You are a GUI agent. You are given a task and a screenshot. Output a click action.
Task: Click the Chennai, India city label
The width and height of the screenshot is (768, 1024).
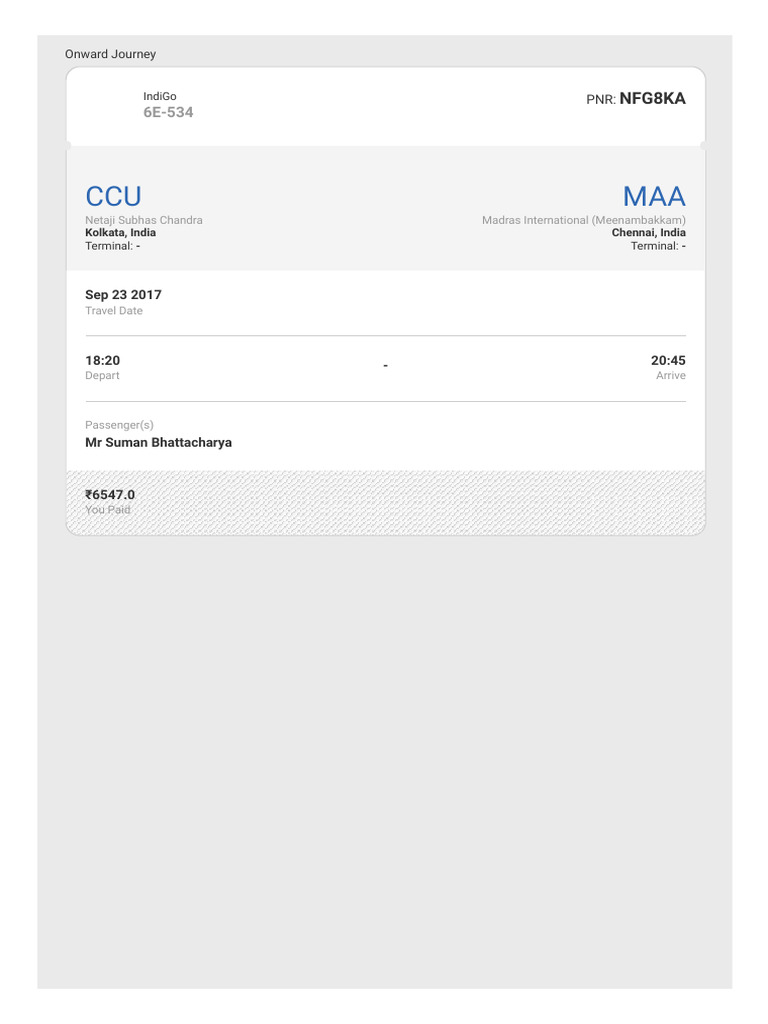(648, 232)
